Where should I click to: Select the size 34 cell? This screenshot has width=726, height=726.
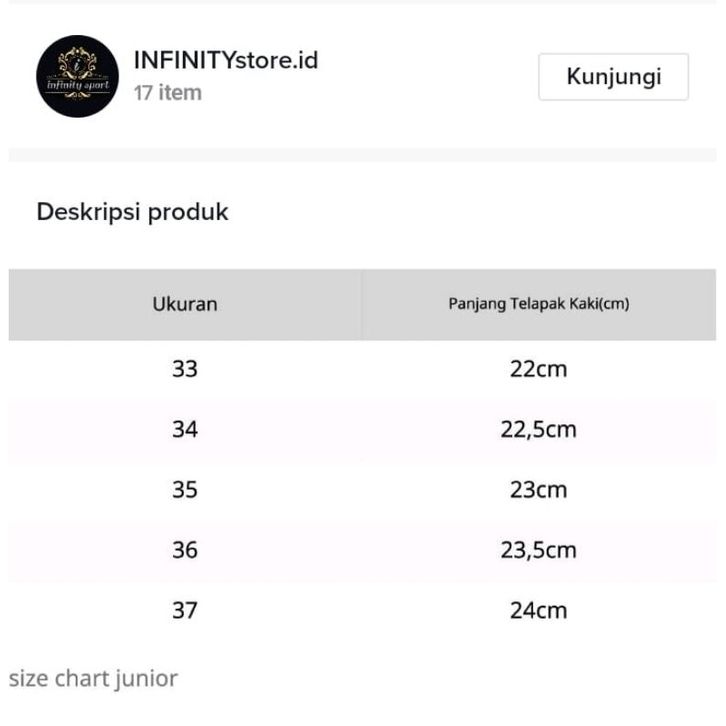click(x=185, y=429)
